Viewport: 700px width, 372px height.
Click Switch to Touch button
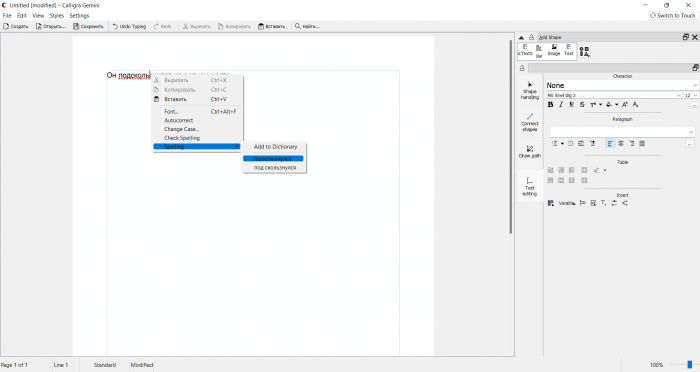click(672, 16)
